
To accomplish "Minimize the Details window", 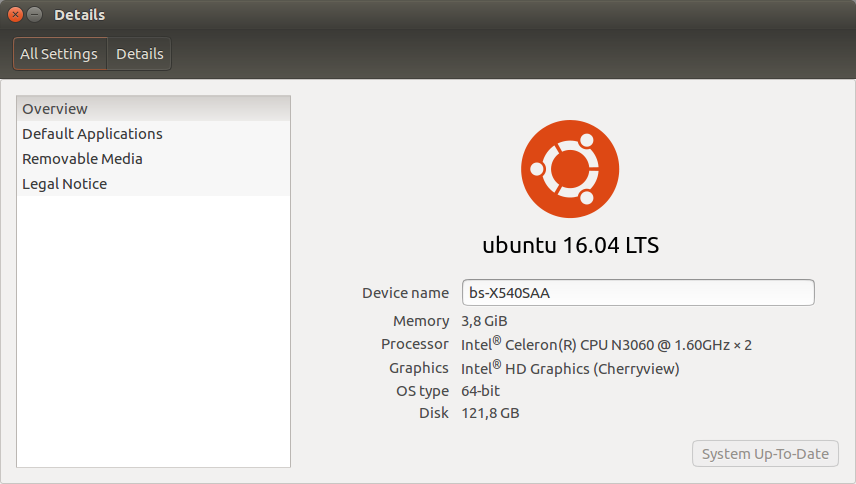I will tap(34, 15).
